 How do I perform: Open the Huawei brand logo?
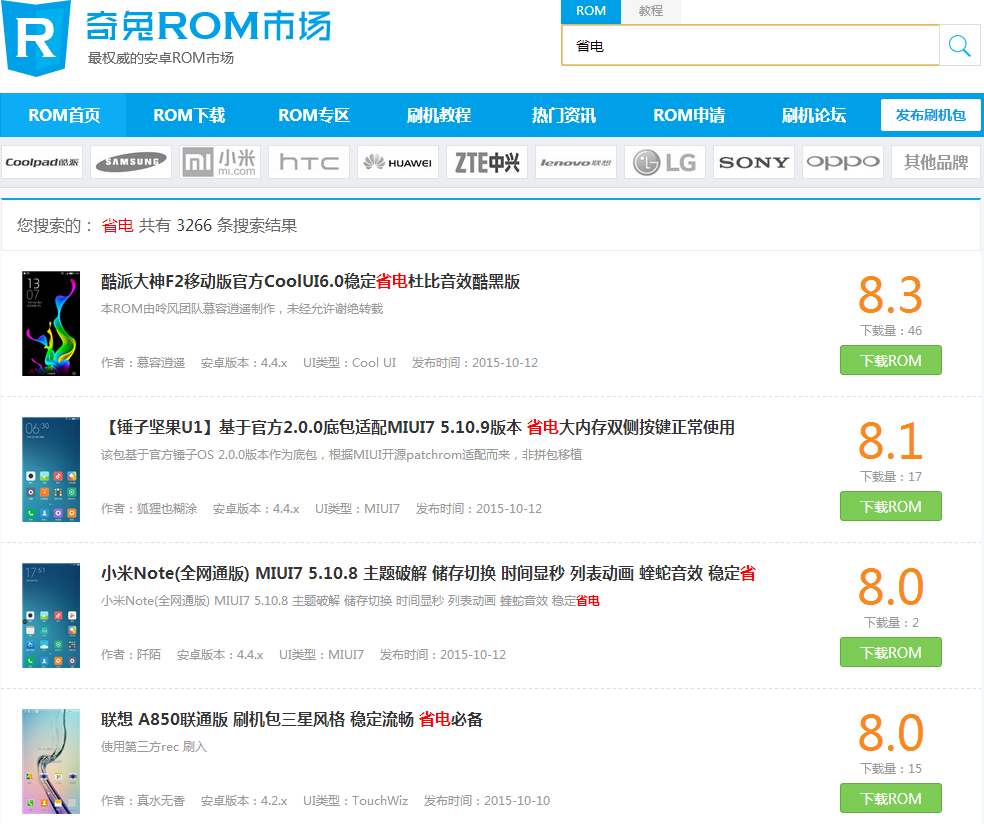pos(398,163)
